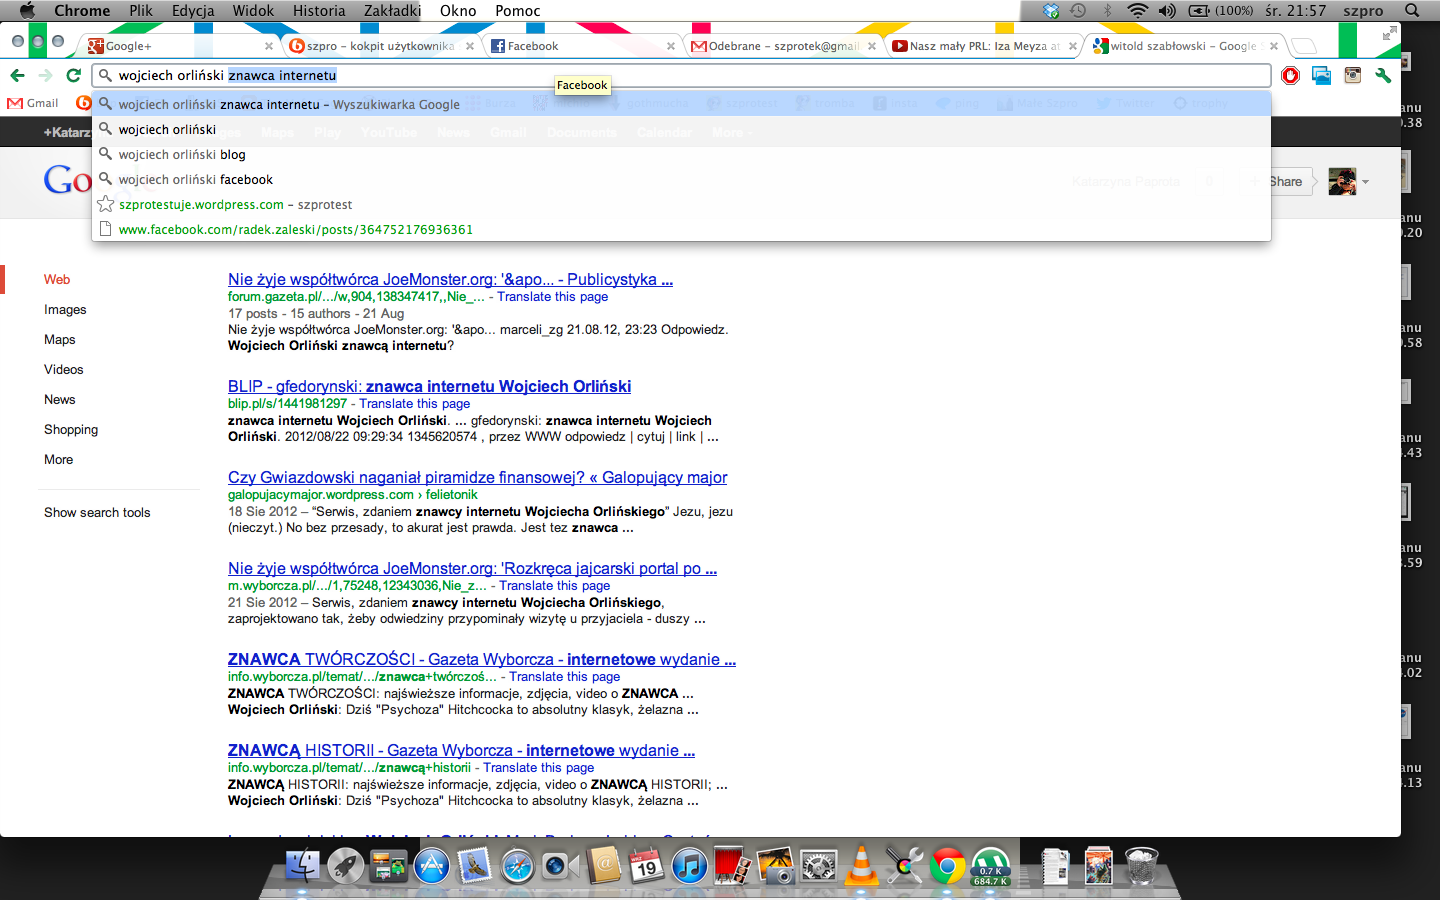The image size is (1440, 900).
Task: Launch VLC cone from the Dock
Action: point(861,866)
